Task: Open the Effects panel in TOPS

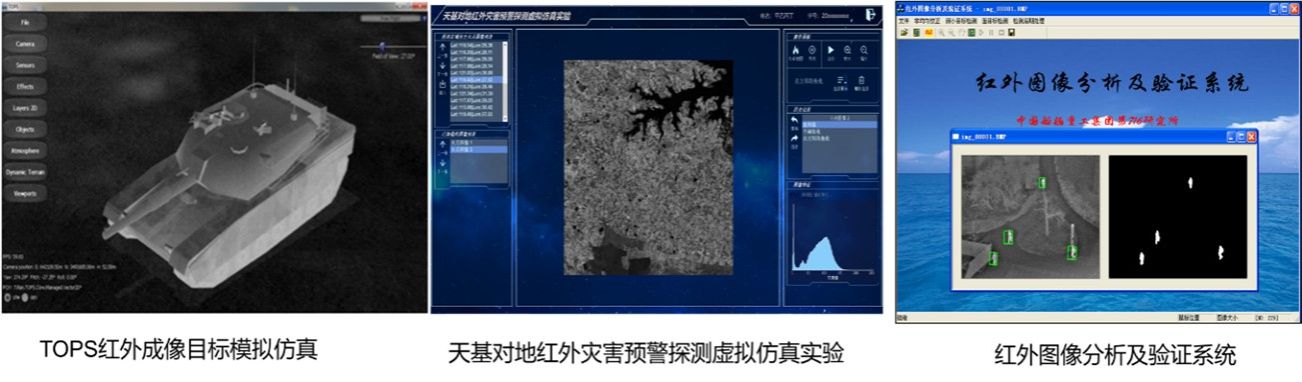Action: [24, 87]
